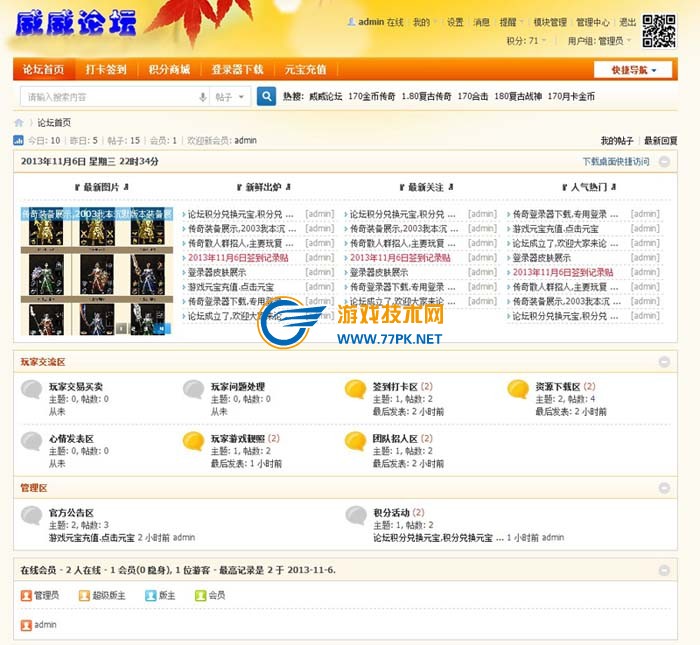Click the blue 版主 legend icon

click(150, 595)
